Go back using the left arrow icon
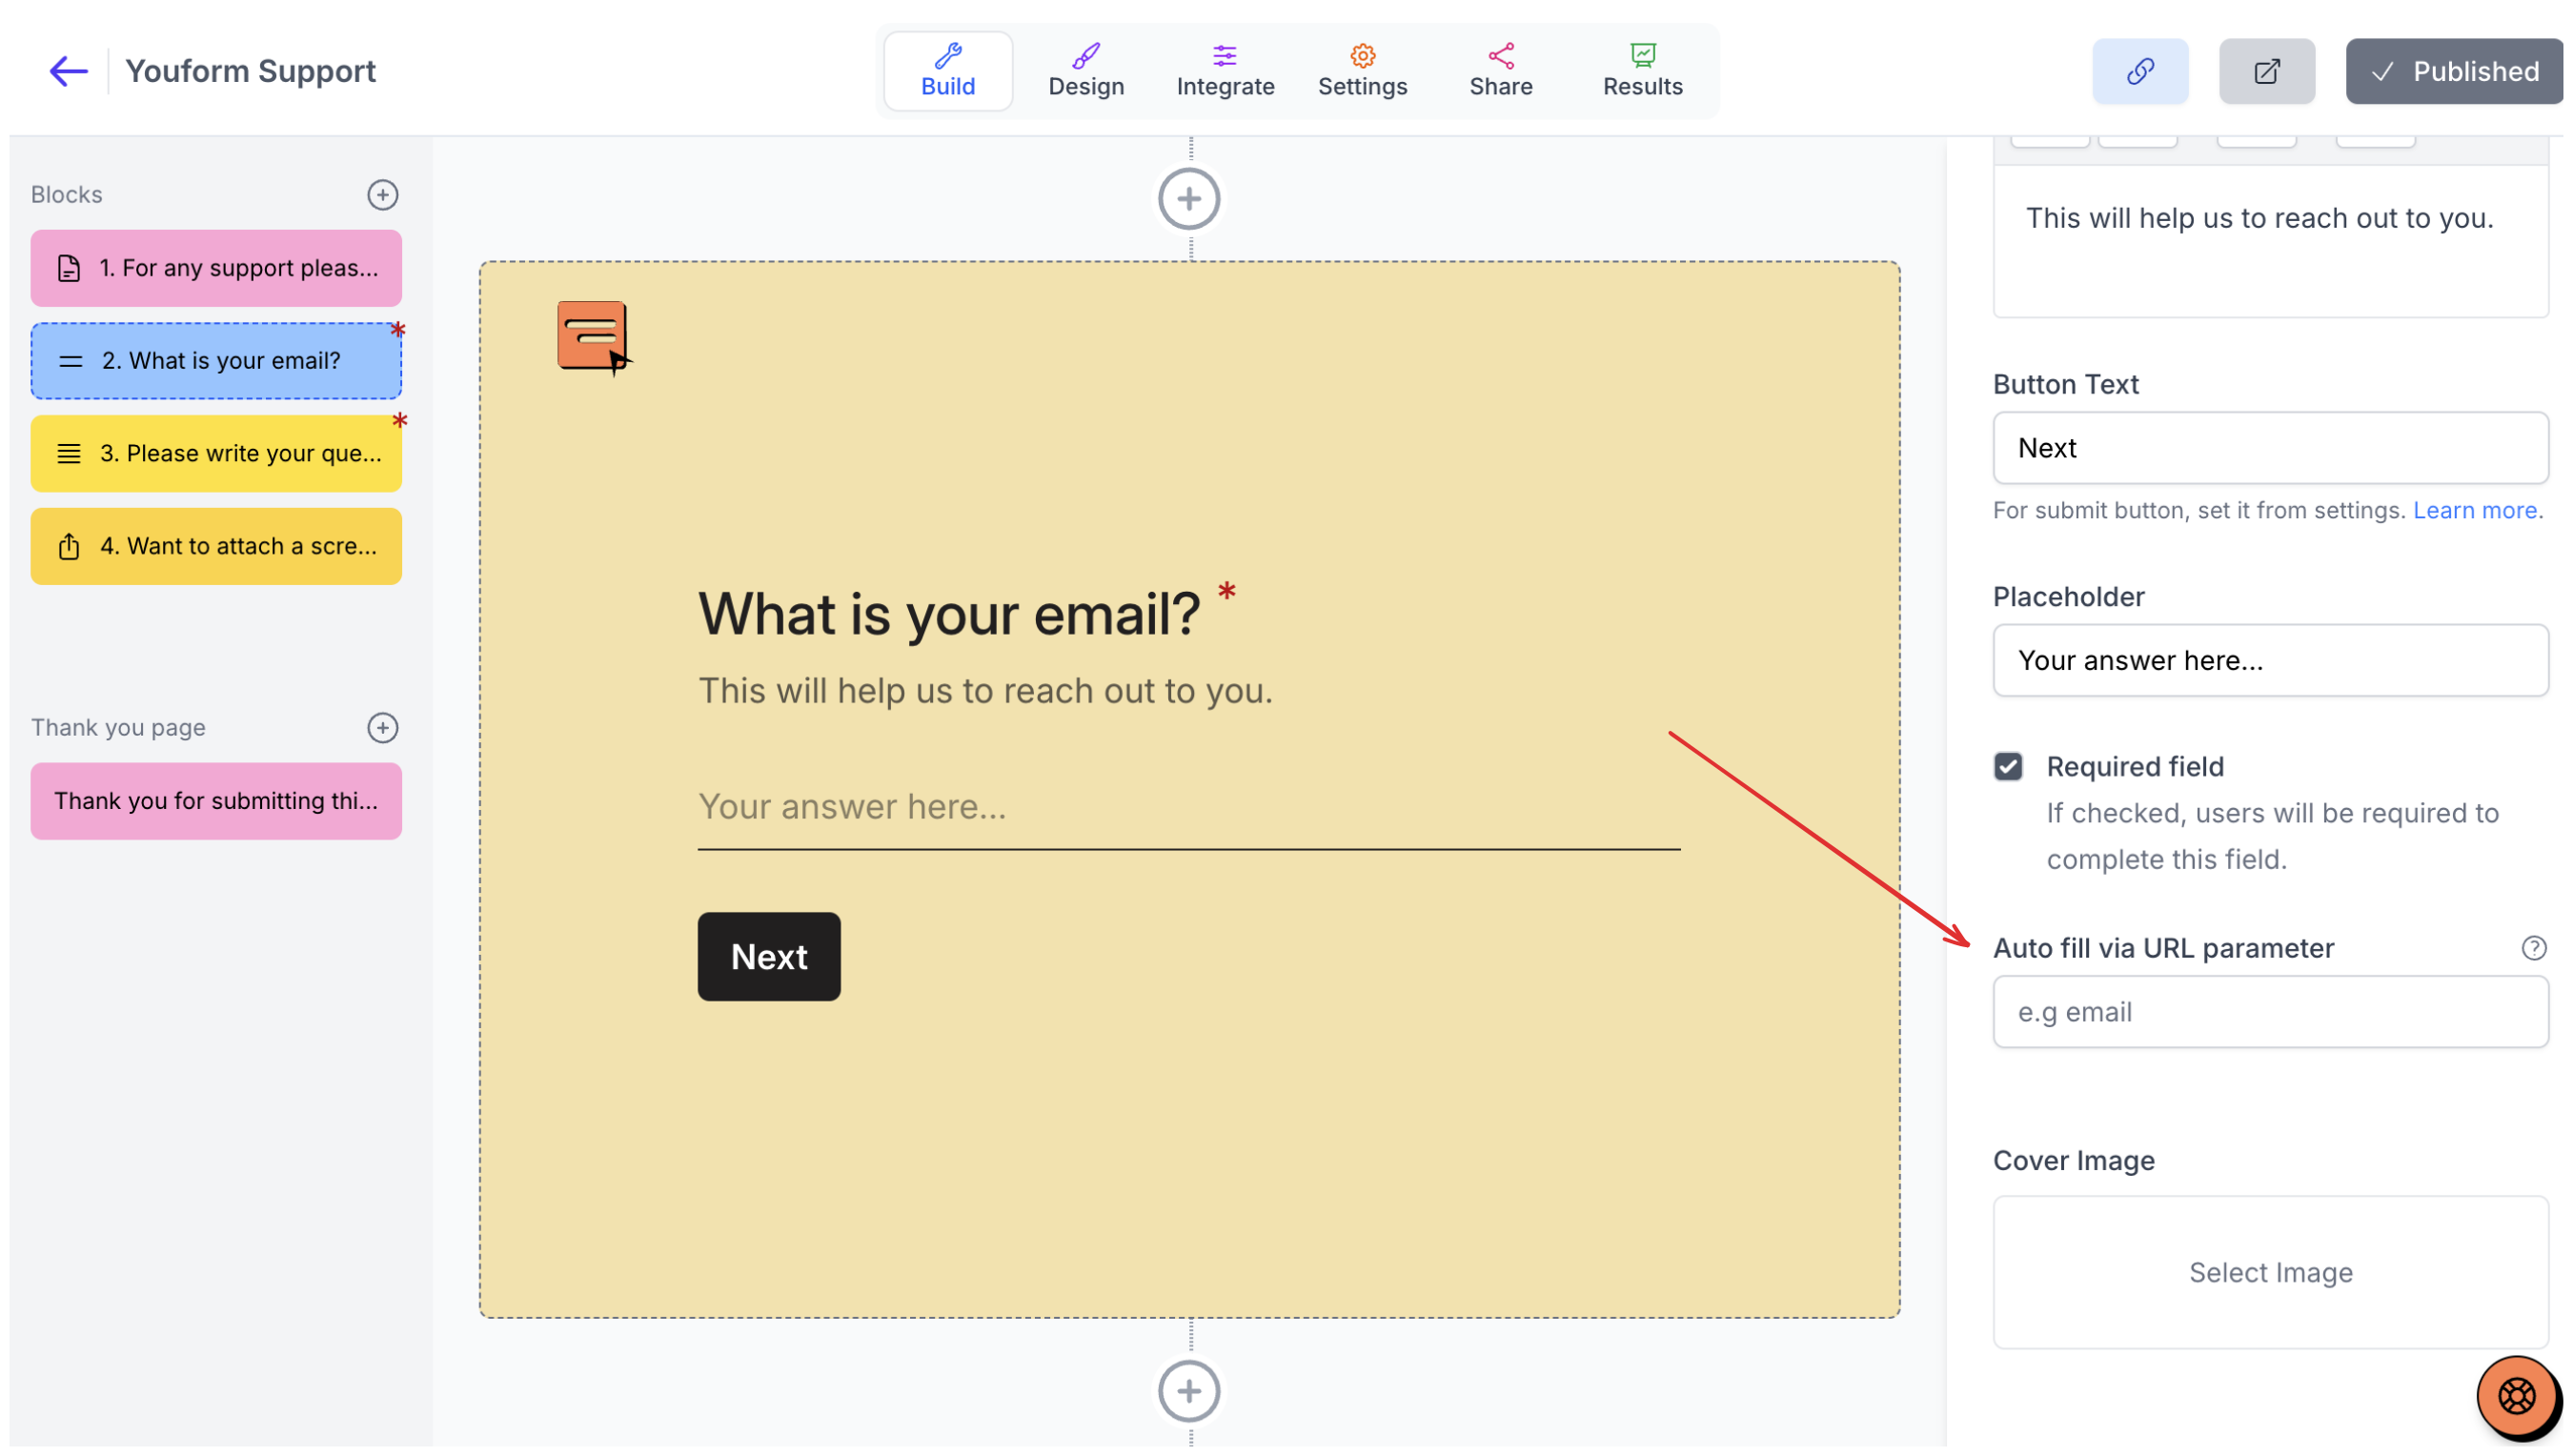The height and width of the screenshot is (1456, 2573). coord(68,71)
